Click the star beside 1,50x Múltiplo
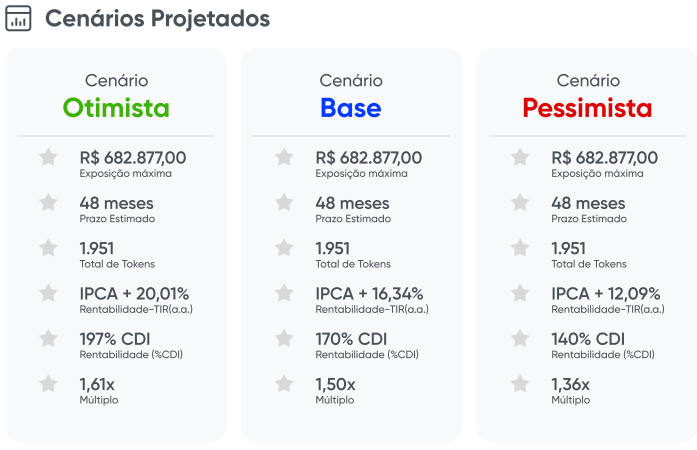Screen dimensions: 697x450 tap(284, 384)
